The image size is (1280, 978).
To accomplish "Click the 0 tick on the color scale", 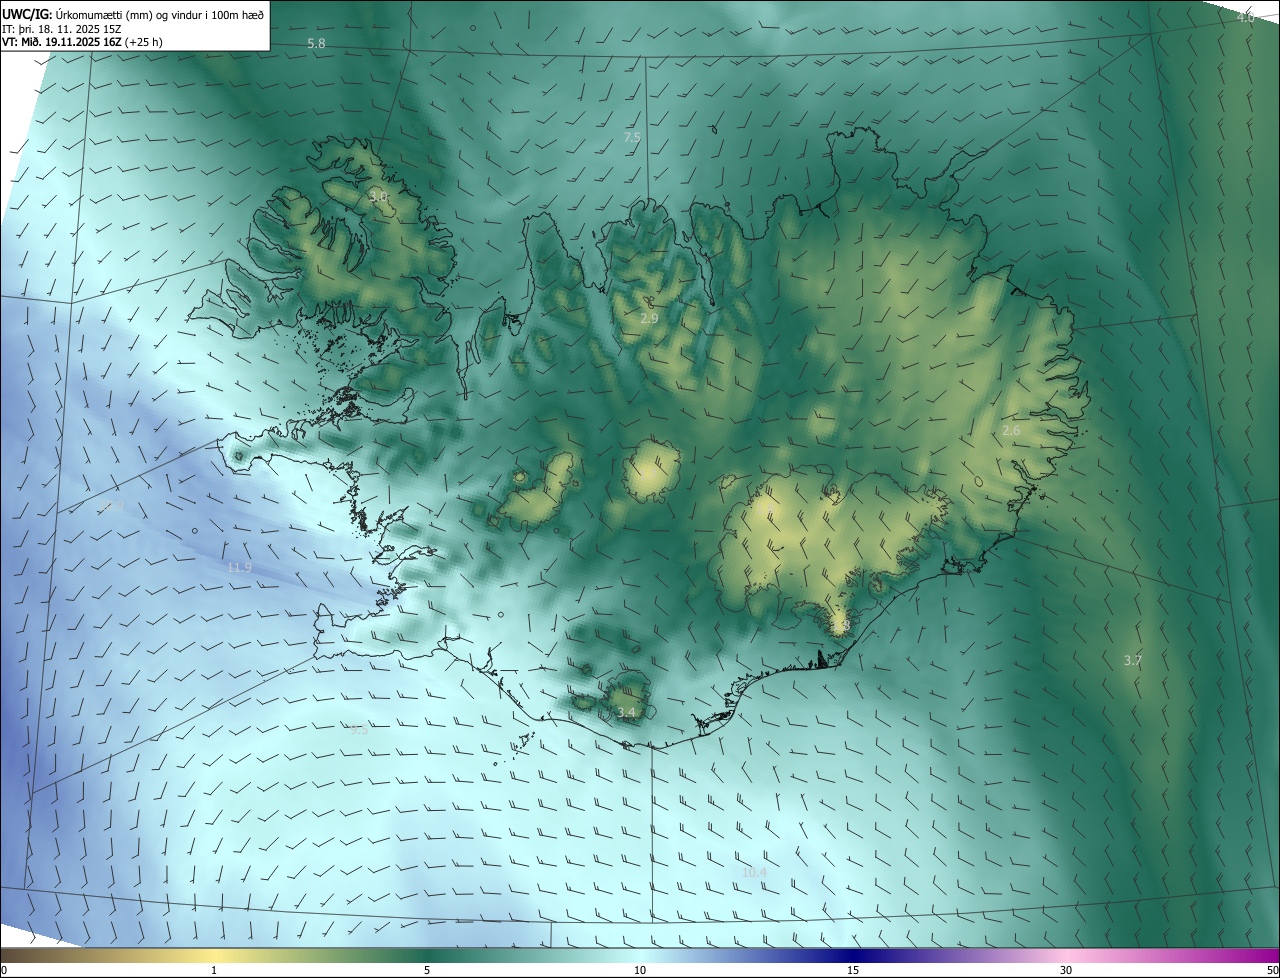I will [4, 971].
